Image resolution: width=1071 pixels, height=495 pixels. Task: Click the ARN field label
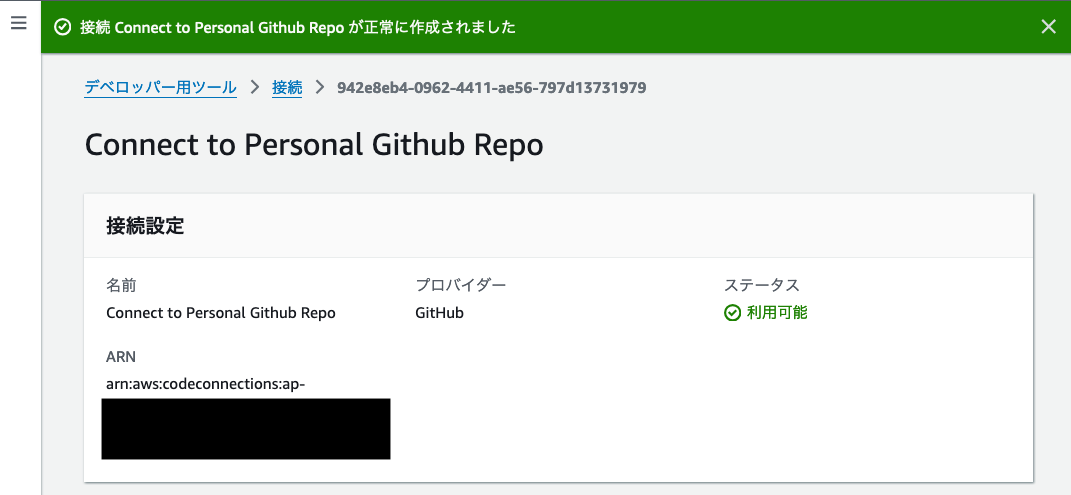tap(121, 356)
